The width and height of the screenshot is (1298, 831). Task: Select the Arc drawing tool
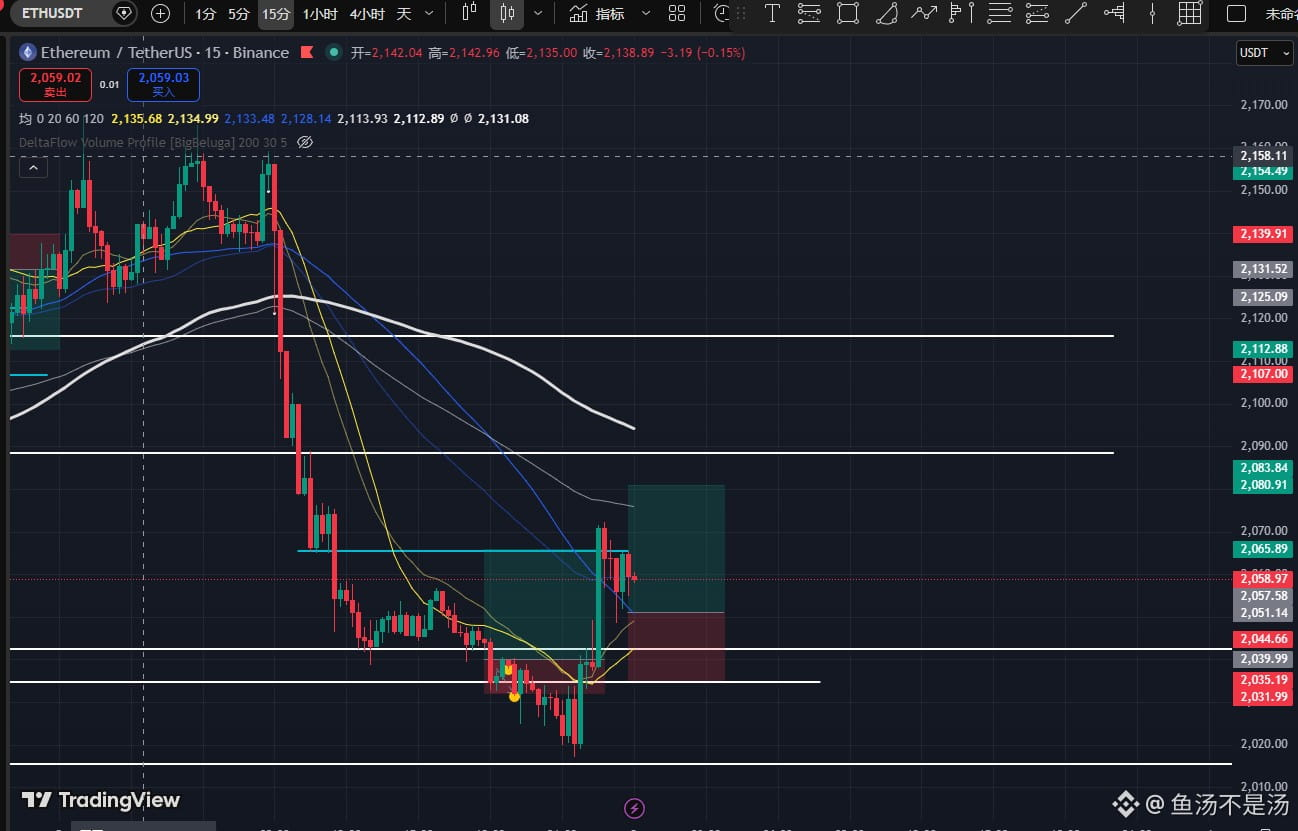(886, 14)
